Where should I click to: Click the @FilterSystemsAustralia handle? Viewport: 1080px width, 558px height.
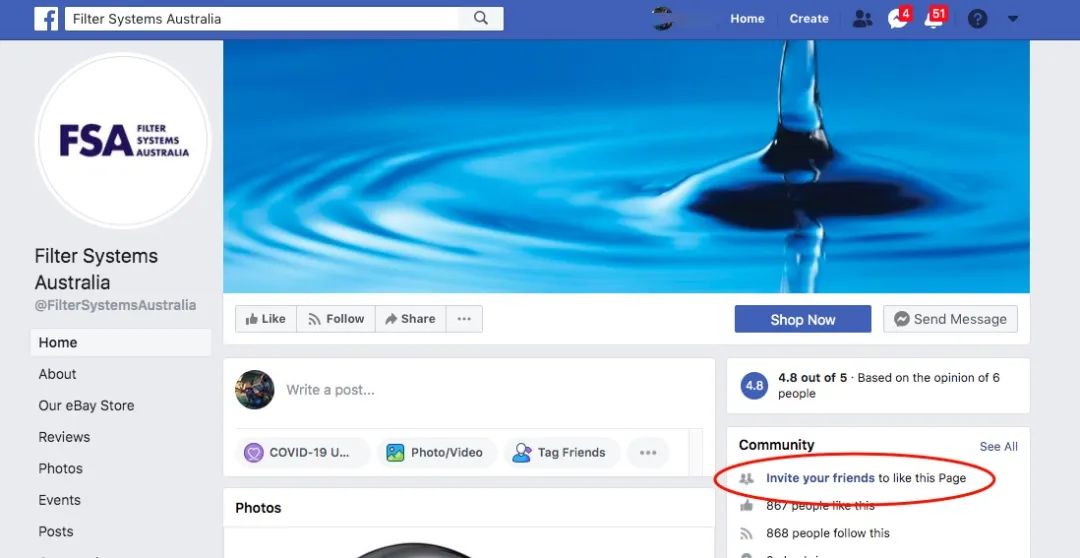[x=116, y=305]
